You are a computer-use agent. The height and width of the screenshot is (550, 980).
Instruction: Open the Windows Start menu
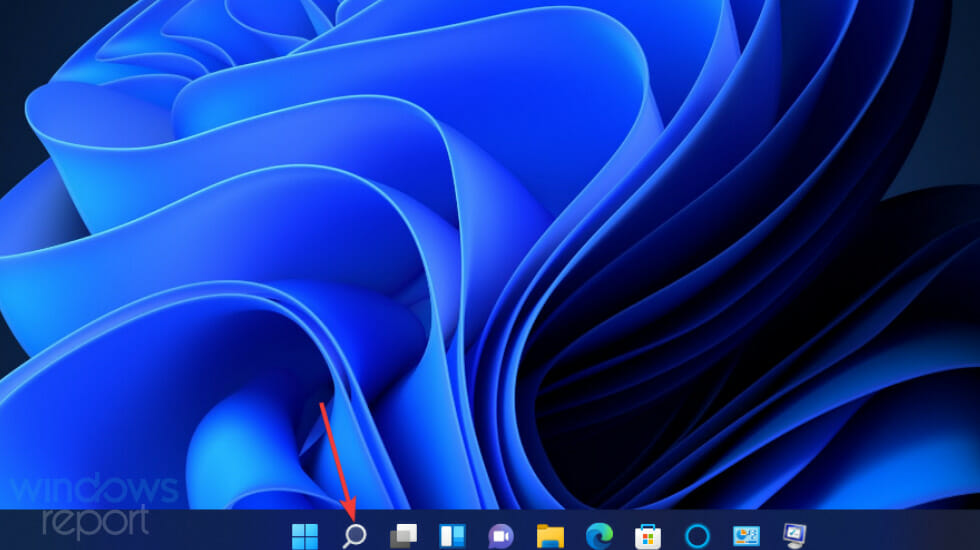[x=305, y=536]
